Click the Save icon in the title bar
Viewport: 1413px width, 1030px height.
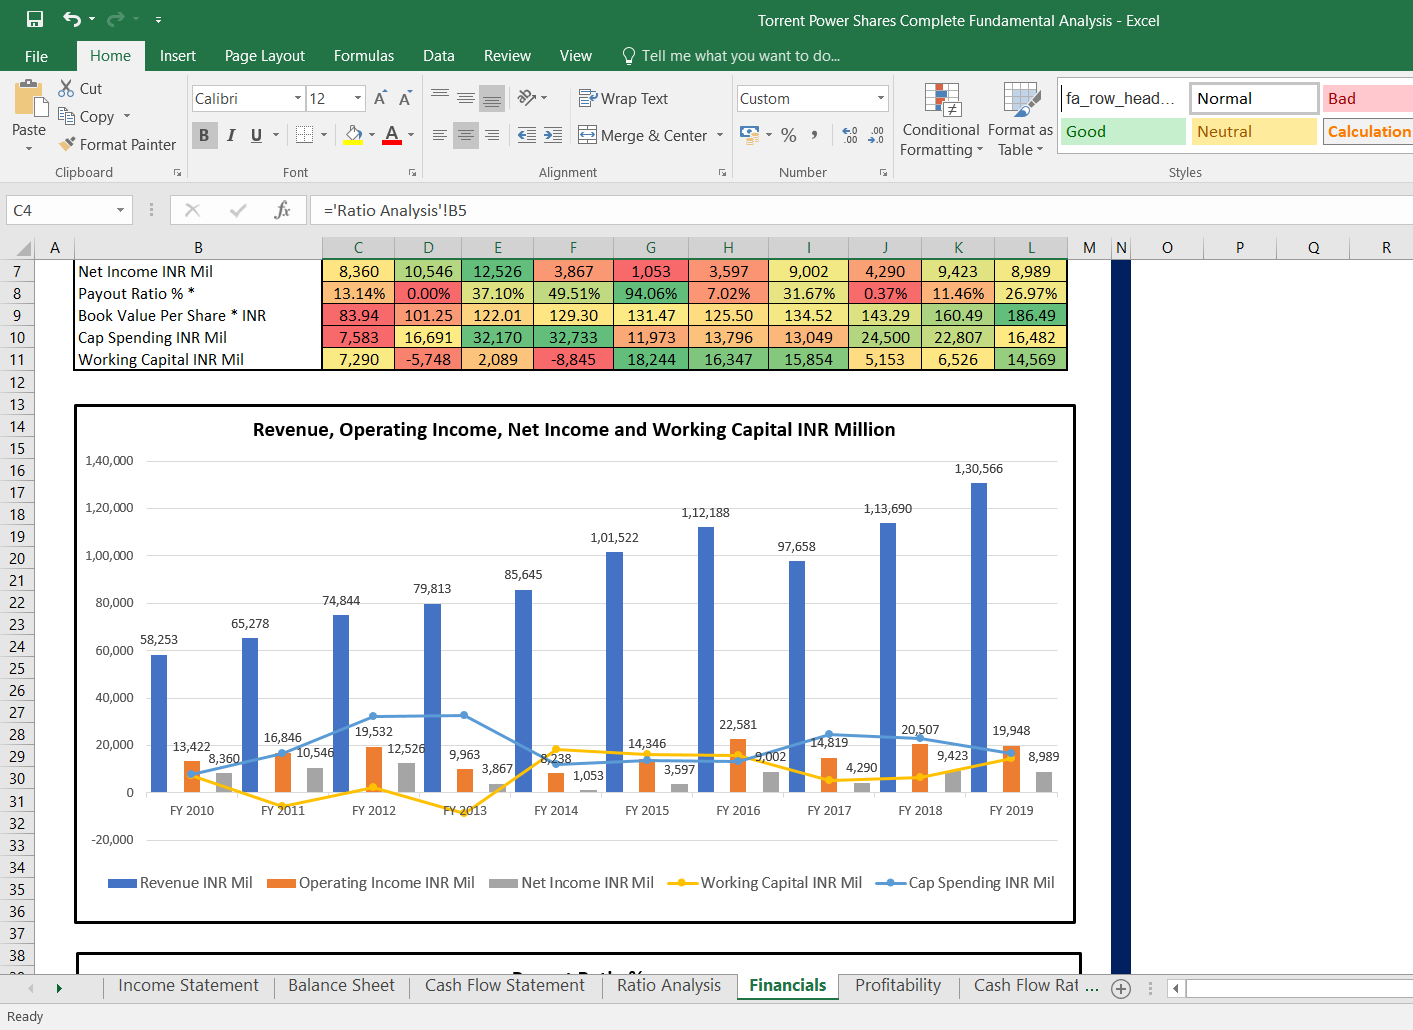[x=35, y=19]
